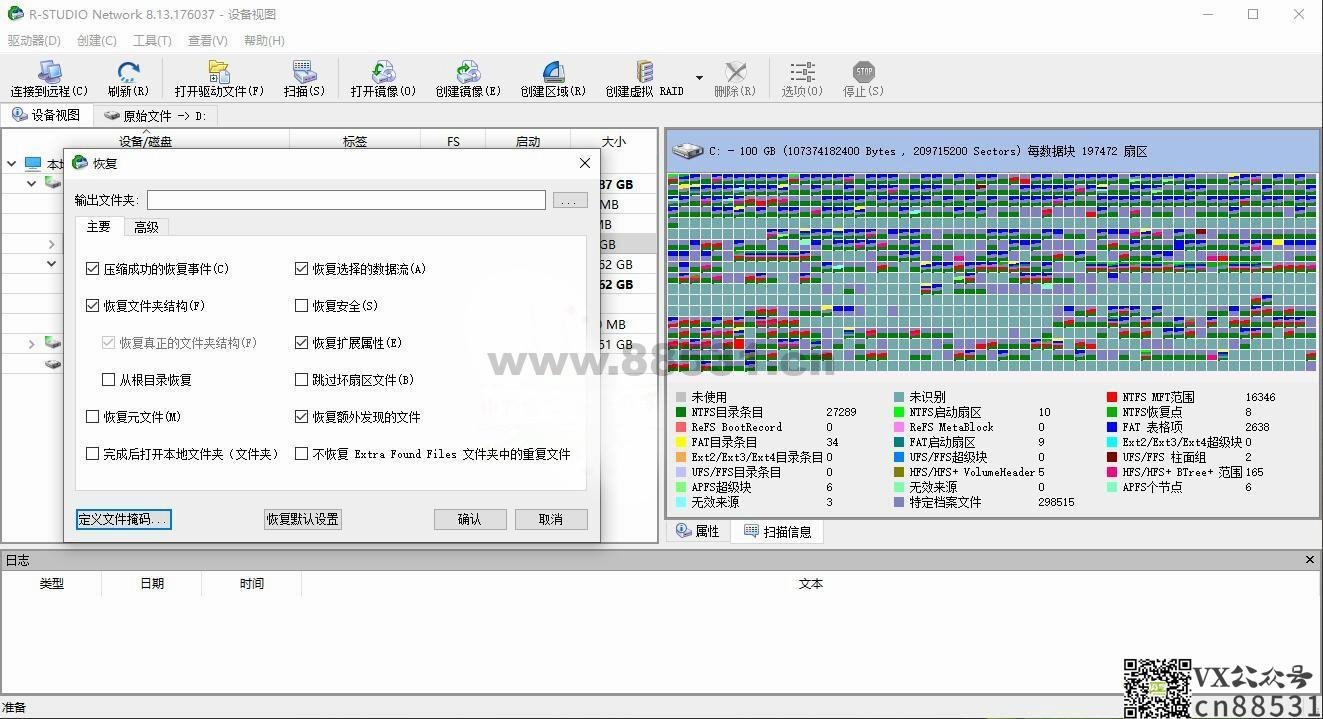The image size is (1323, 719).
Task: Open the 驱动器 menu
Action: pyautogui.click(x=34, y=41)
